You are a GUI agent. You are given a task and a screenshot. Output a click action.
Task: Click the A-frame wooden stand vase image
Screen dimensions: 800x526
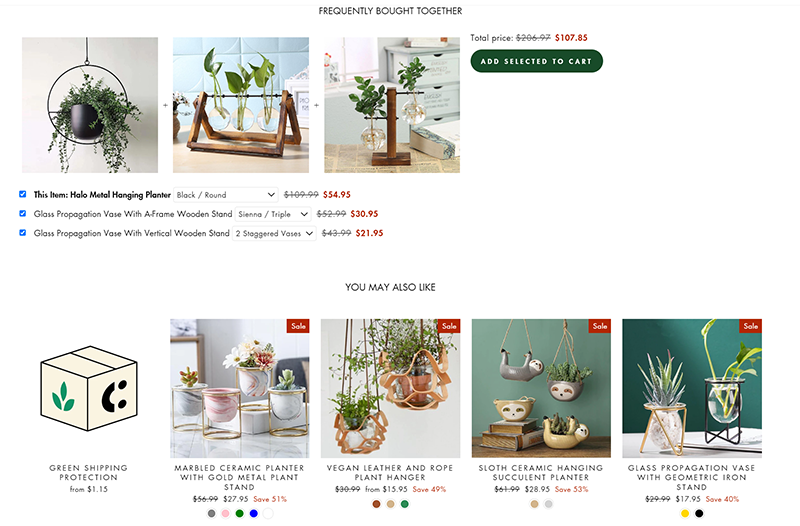pyautogui.click(x=241, y=105)
